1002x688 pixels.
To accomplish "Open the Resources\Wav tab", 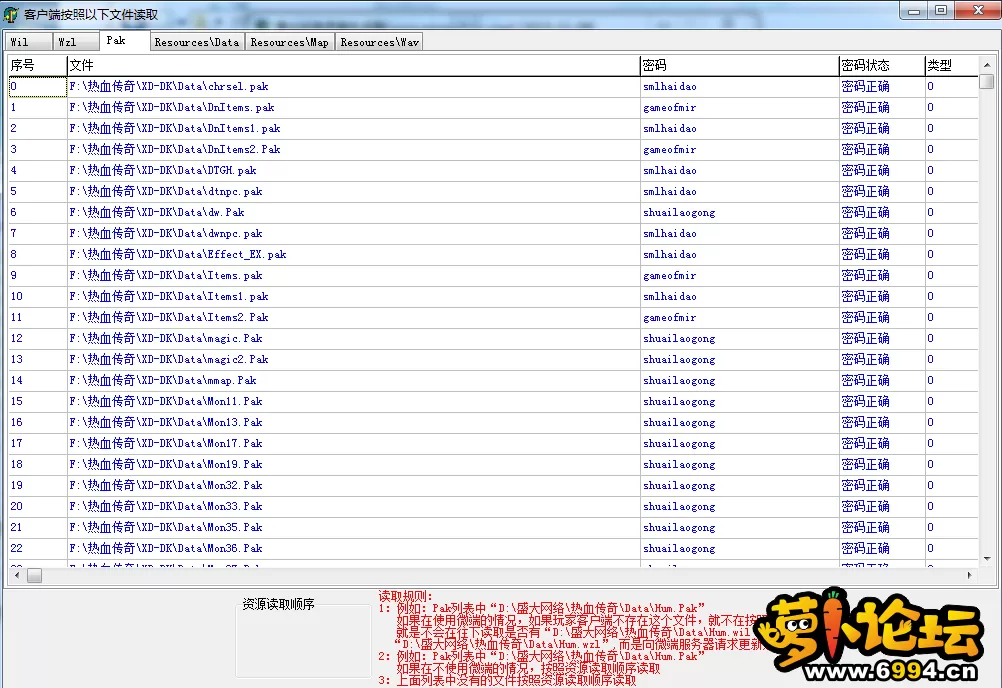I will pyautogui.click(x=380, y=42).
